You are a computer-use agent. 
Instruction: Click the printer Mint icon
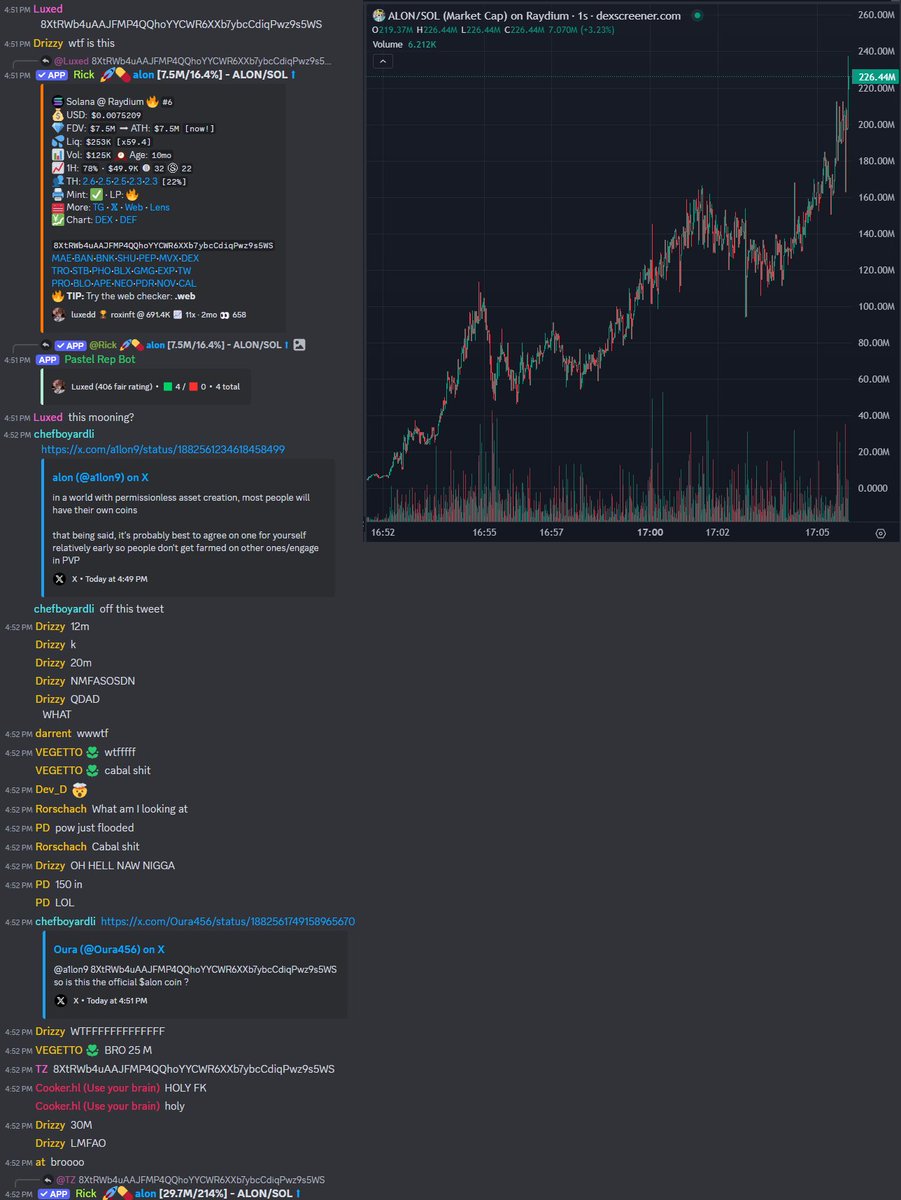click(58, 195)
